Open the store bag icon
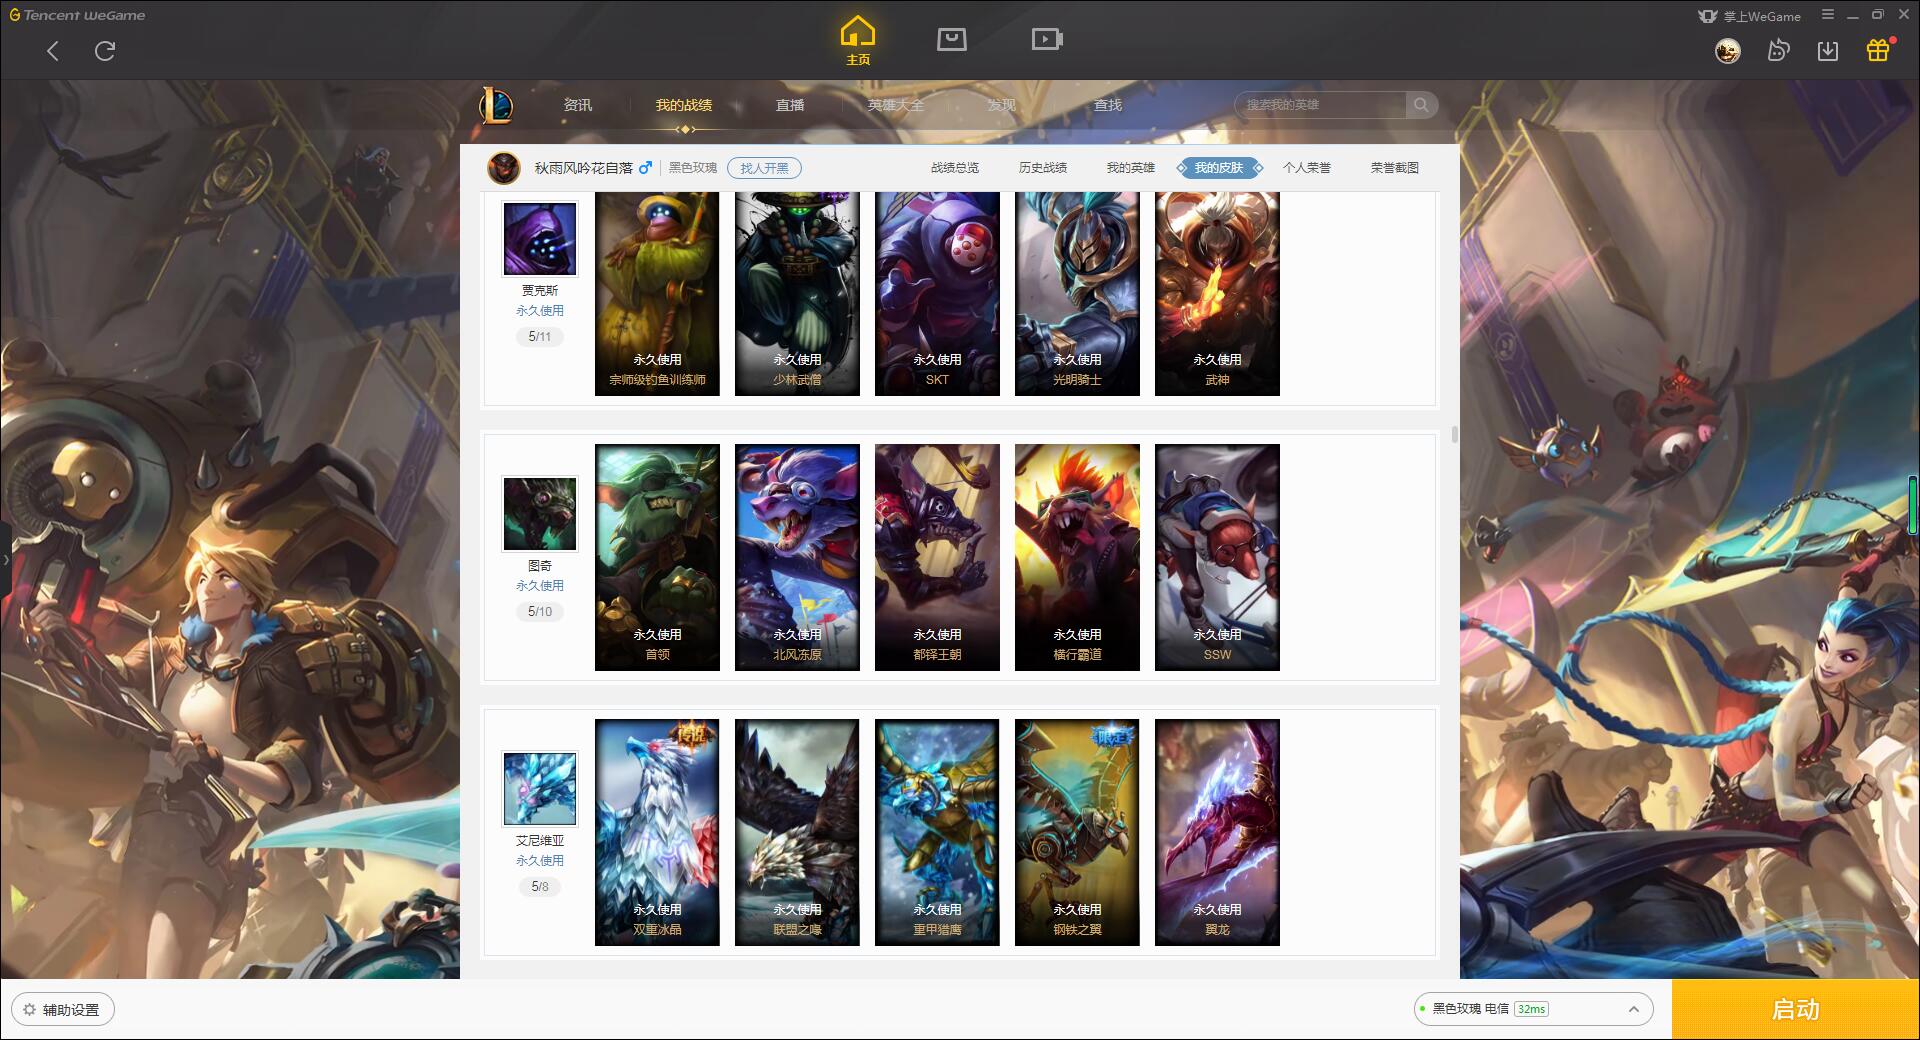1920x1040 pixels. point(951,39)
